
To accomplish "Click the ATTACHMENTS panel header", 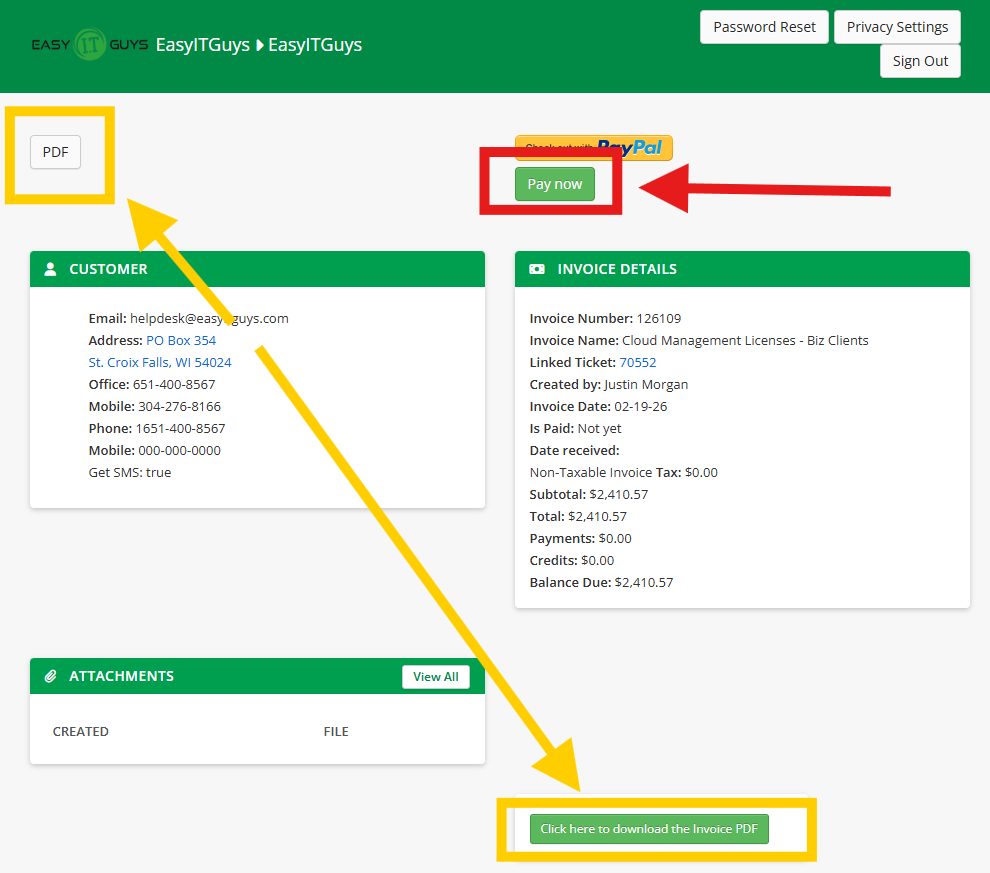I will pos(258,677).
